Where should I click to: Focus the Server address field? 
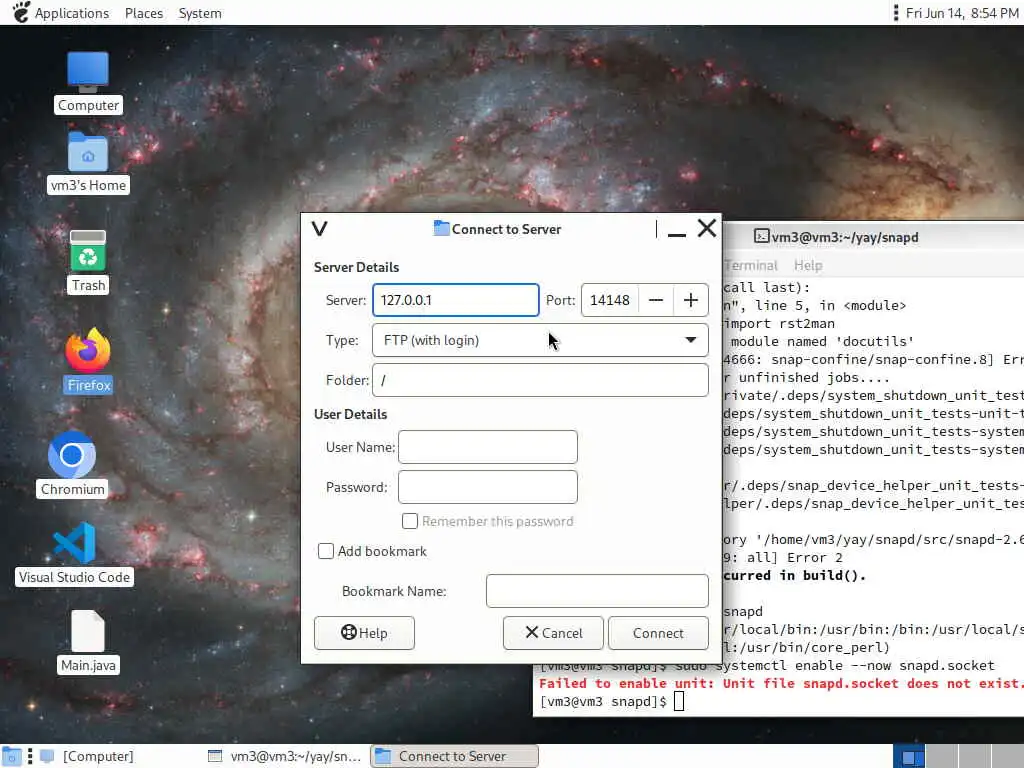[455, 300]
